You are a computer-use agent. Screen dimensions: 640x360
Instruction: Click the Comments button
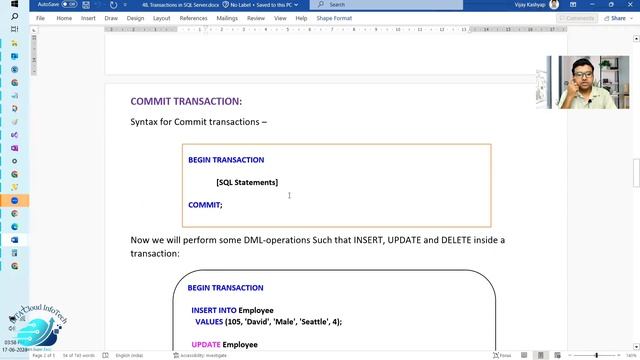(577, 18)
